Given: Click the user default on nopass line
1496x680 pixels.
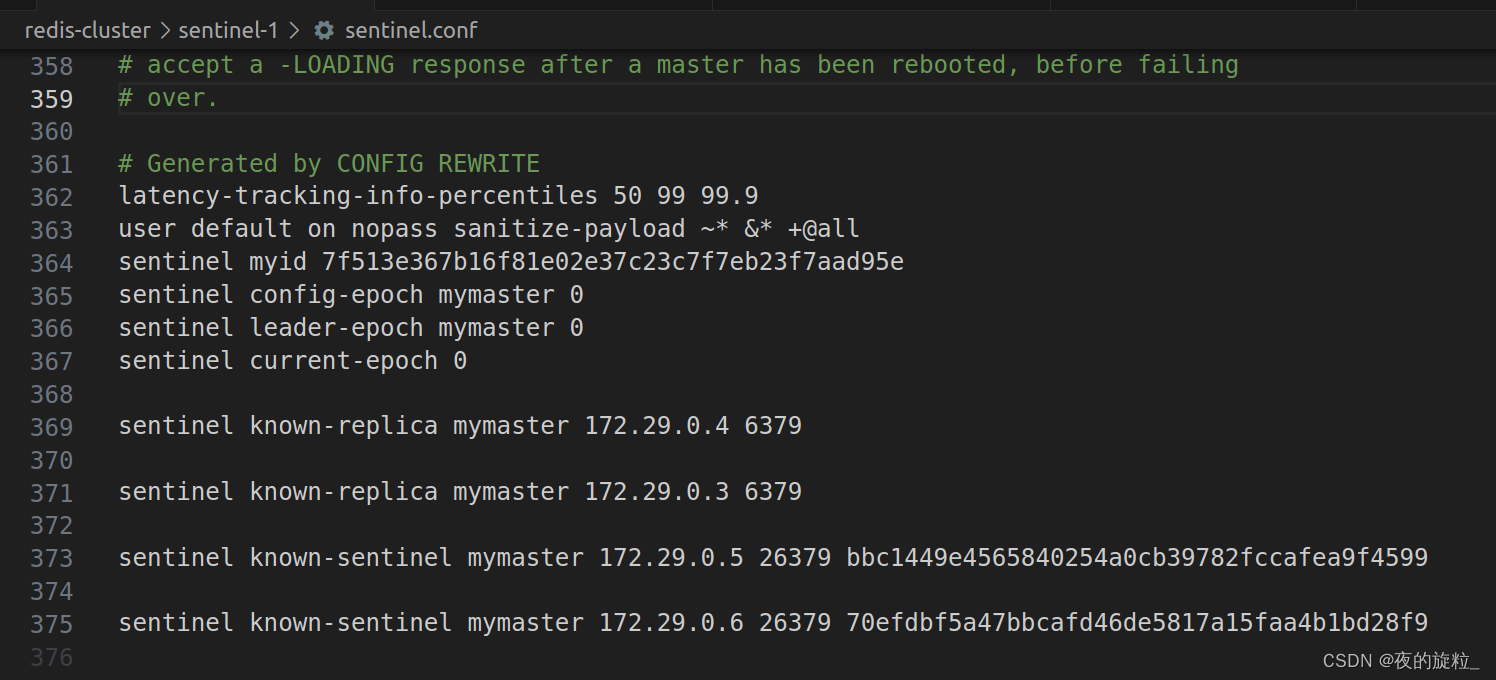Looking at the screenshot, I should [488, 228].
